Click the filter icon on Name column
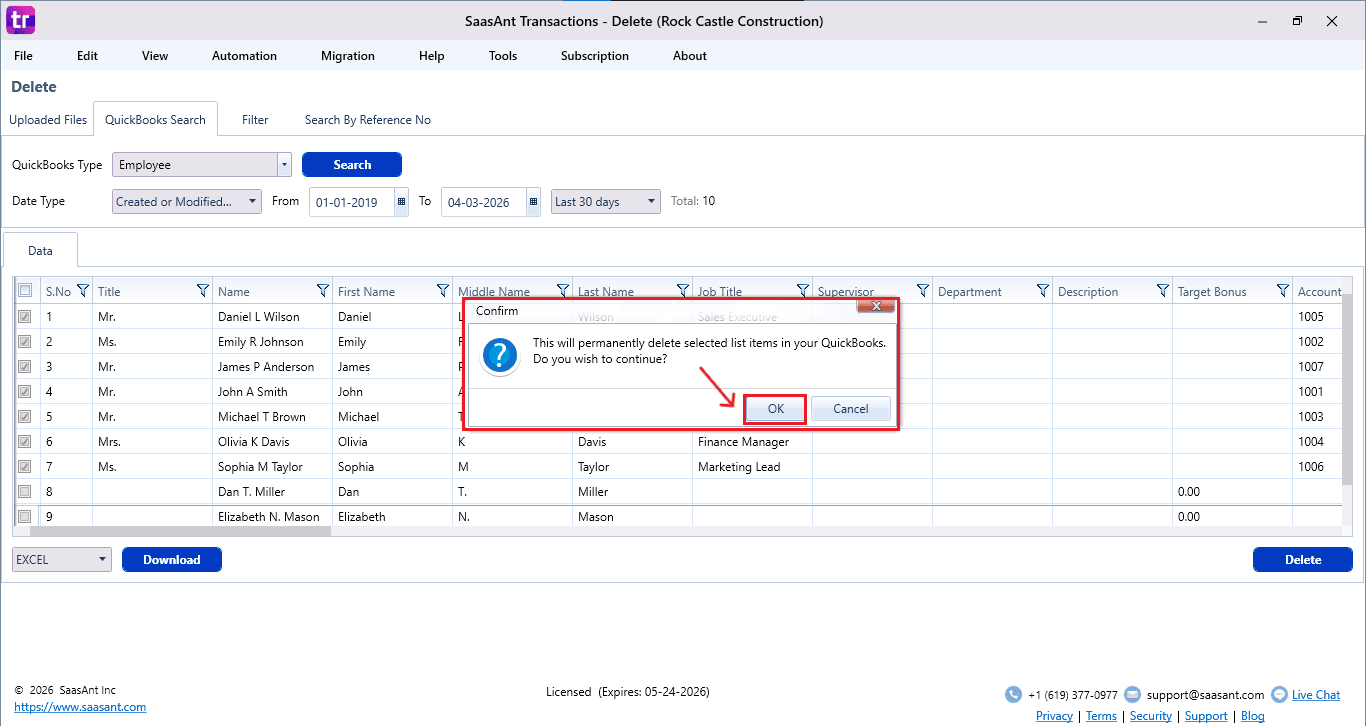Screen dimensions: 1366x726 click(322, 291)
